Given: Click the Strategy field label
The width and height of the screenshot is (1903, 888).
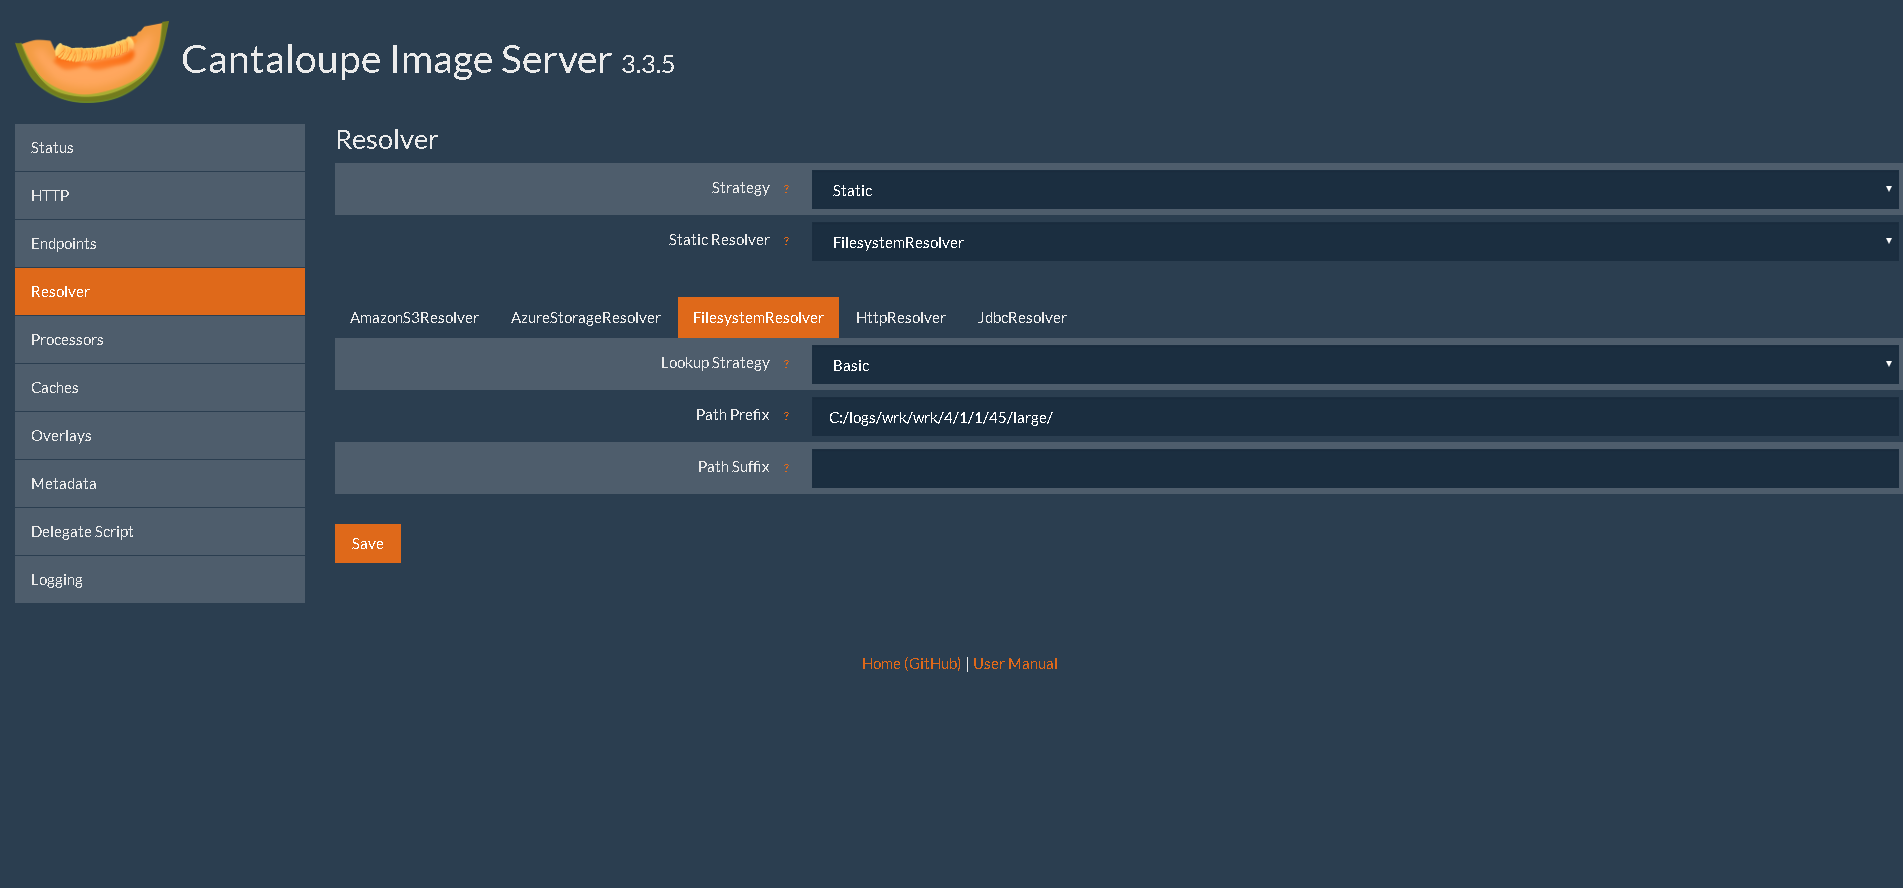Looking at the screenshot, I should click(741, 188).
